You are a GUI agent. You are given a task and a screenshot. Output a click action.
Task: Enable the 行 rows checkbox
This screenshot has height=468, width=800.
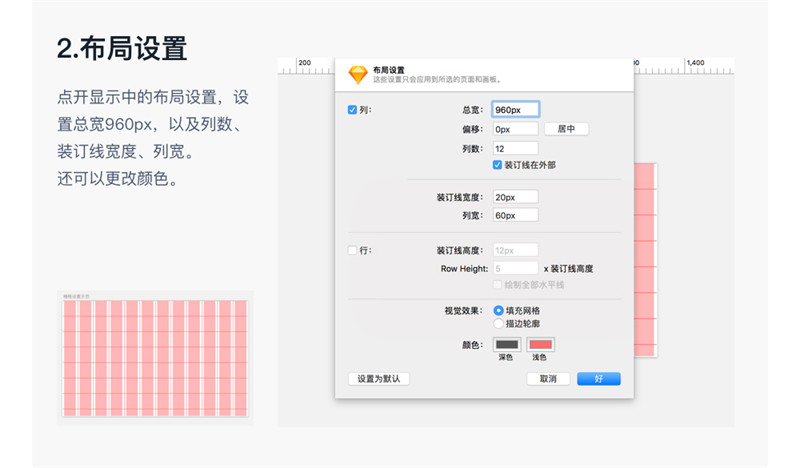(x=352, y=250)
